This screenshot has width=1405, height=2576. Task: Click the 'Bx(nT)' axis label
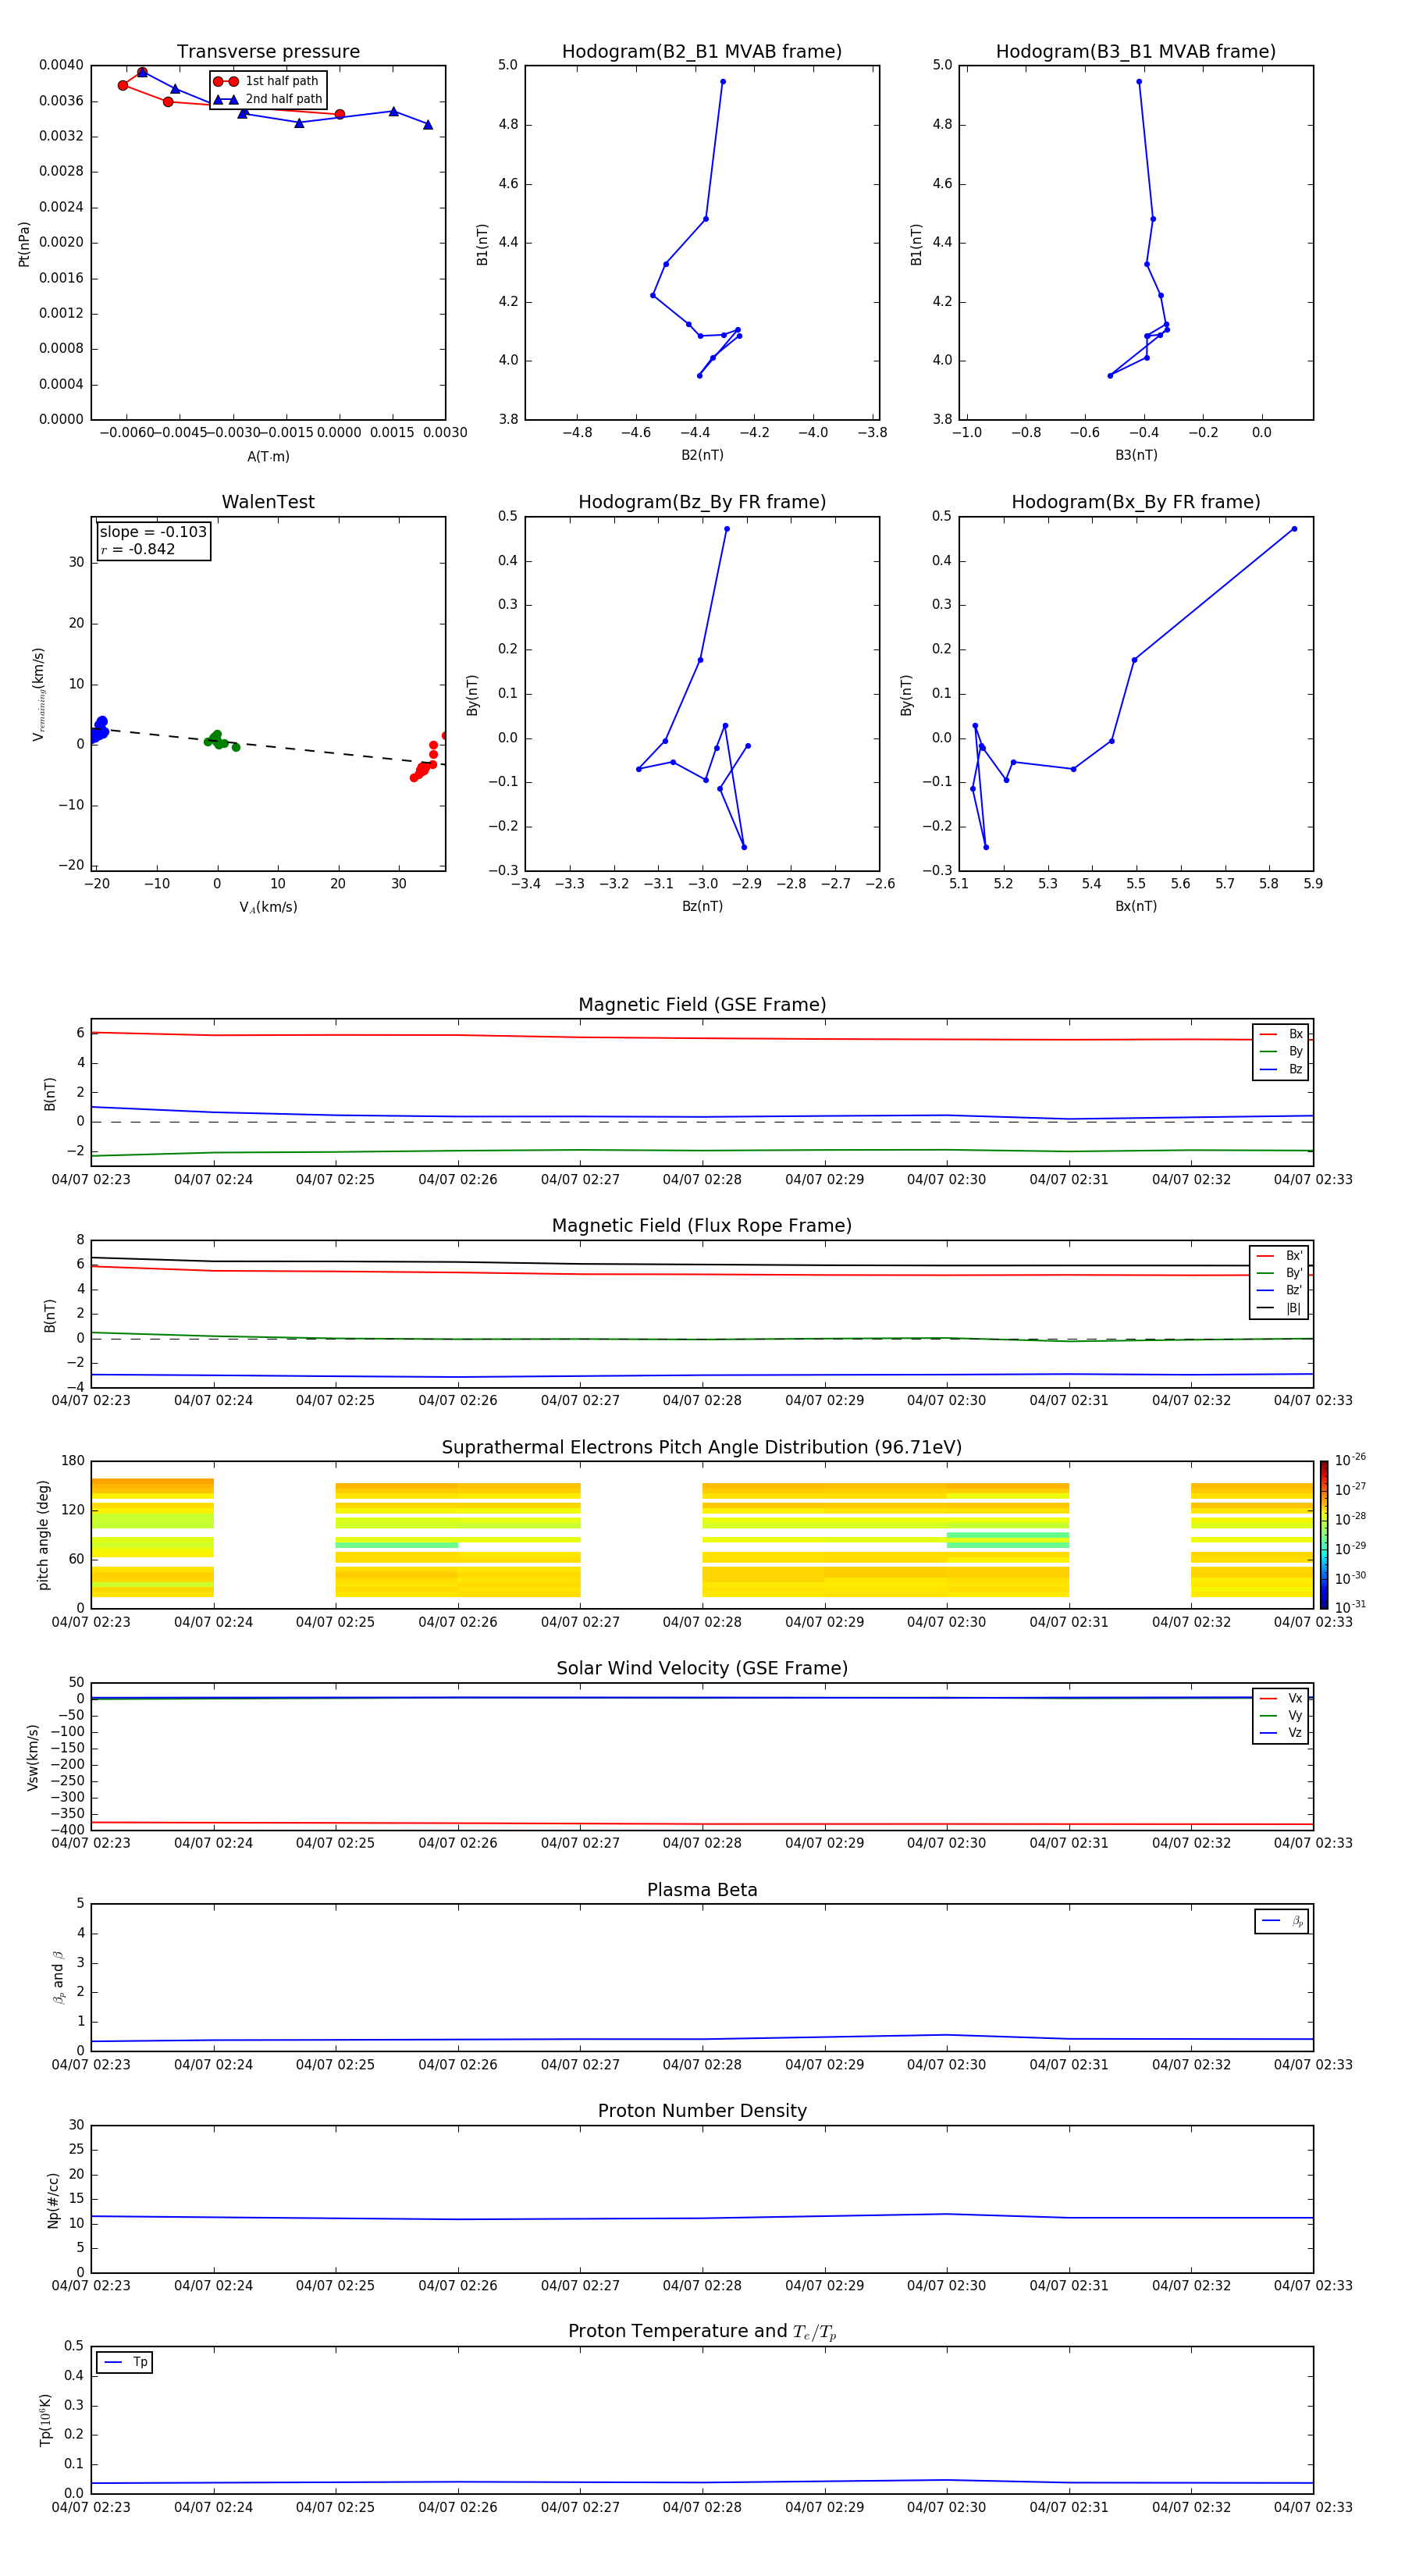tap(1136, 906)
